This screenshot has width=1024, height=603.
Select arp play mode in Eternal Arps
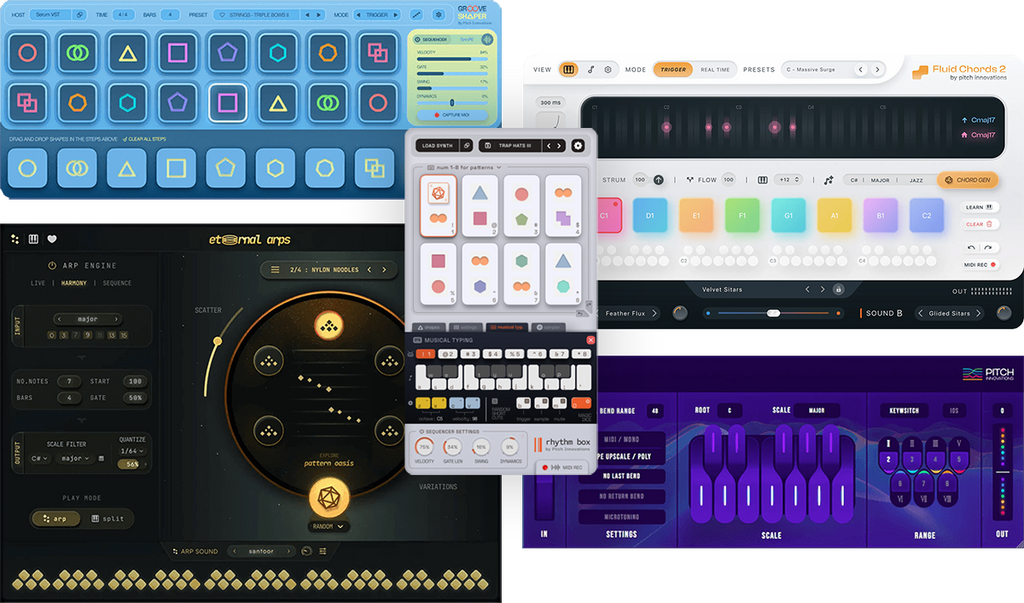click(56, 518)
